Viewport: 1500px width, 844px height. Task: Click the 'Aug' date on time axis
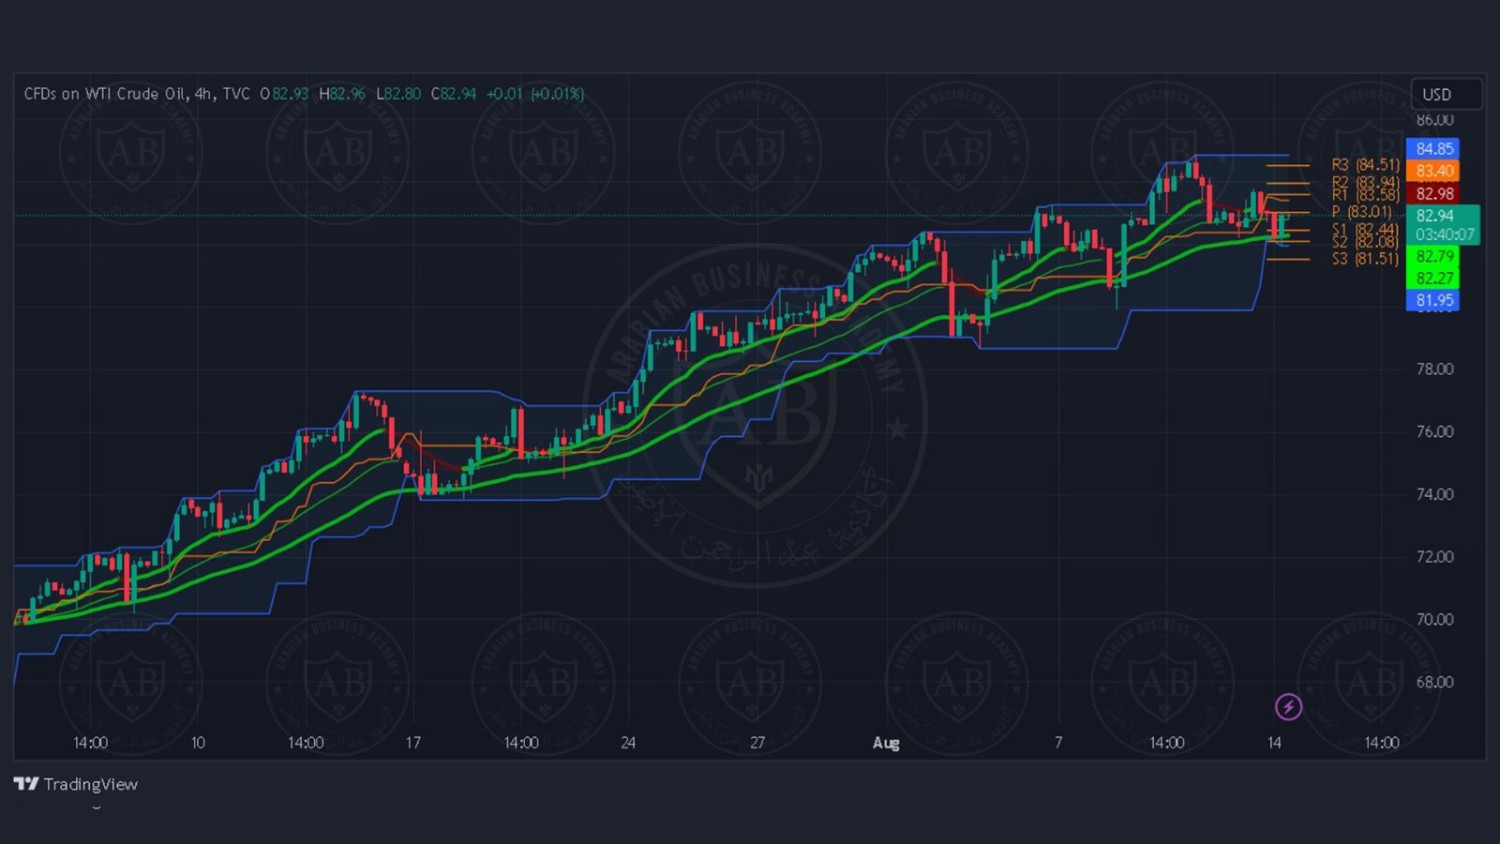pos(886,742)
